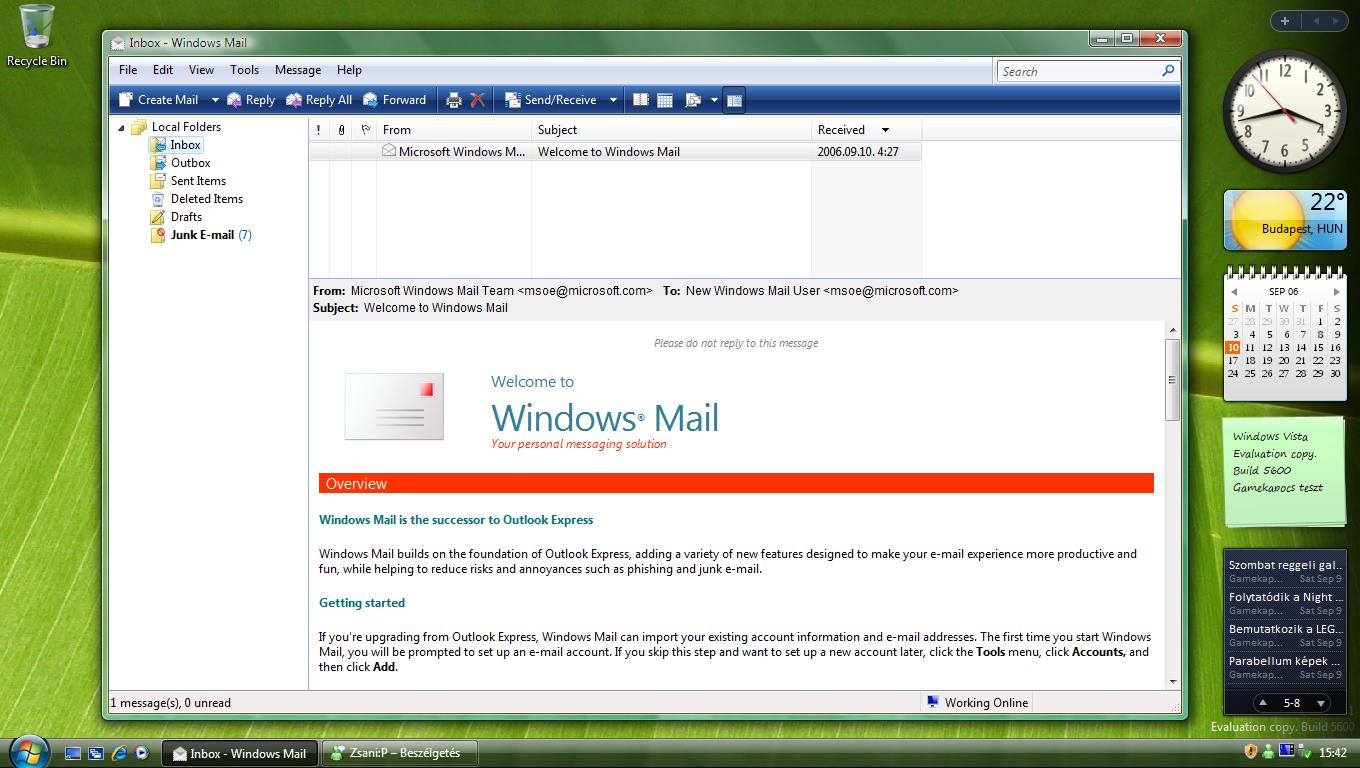
Task: Click the magnifier search icon
Action: click(x=1168, y=71)
